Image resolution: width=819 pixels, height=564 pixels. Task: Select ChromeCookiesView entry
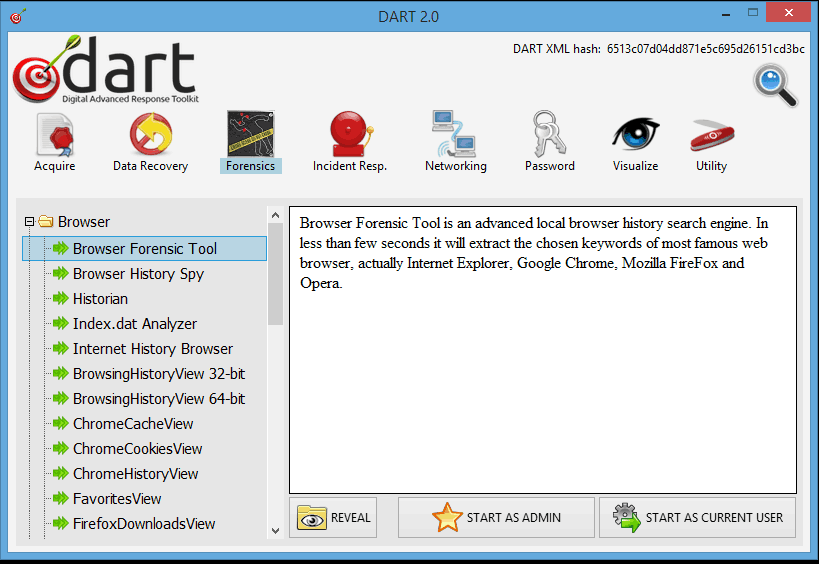tap(137, 449)
